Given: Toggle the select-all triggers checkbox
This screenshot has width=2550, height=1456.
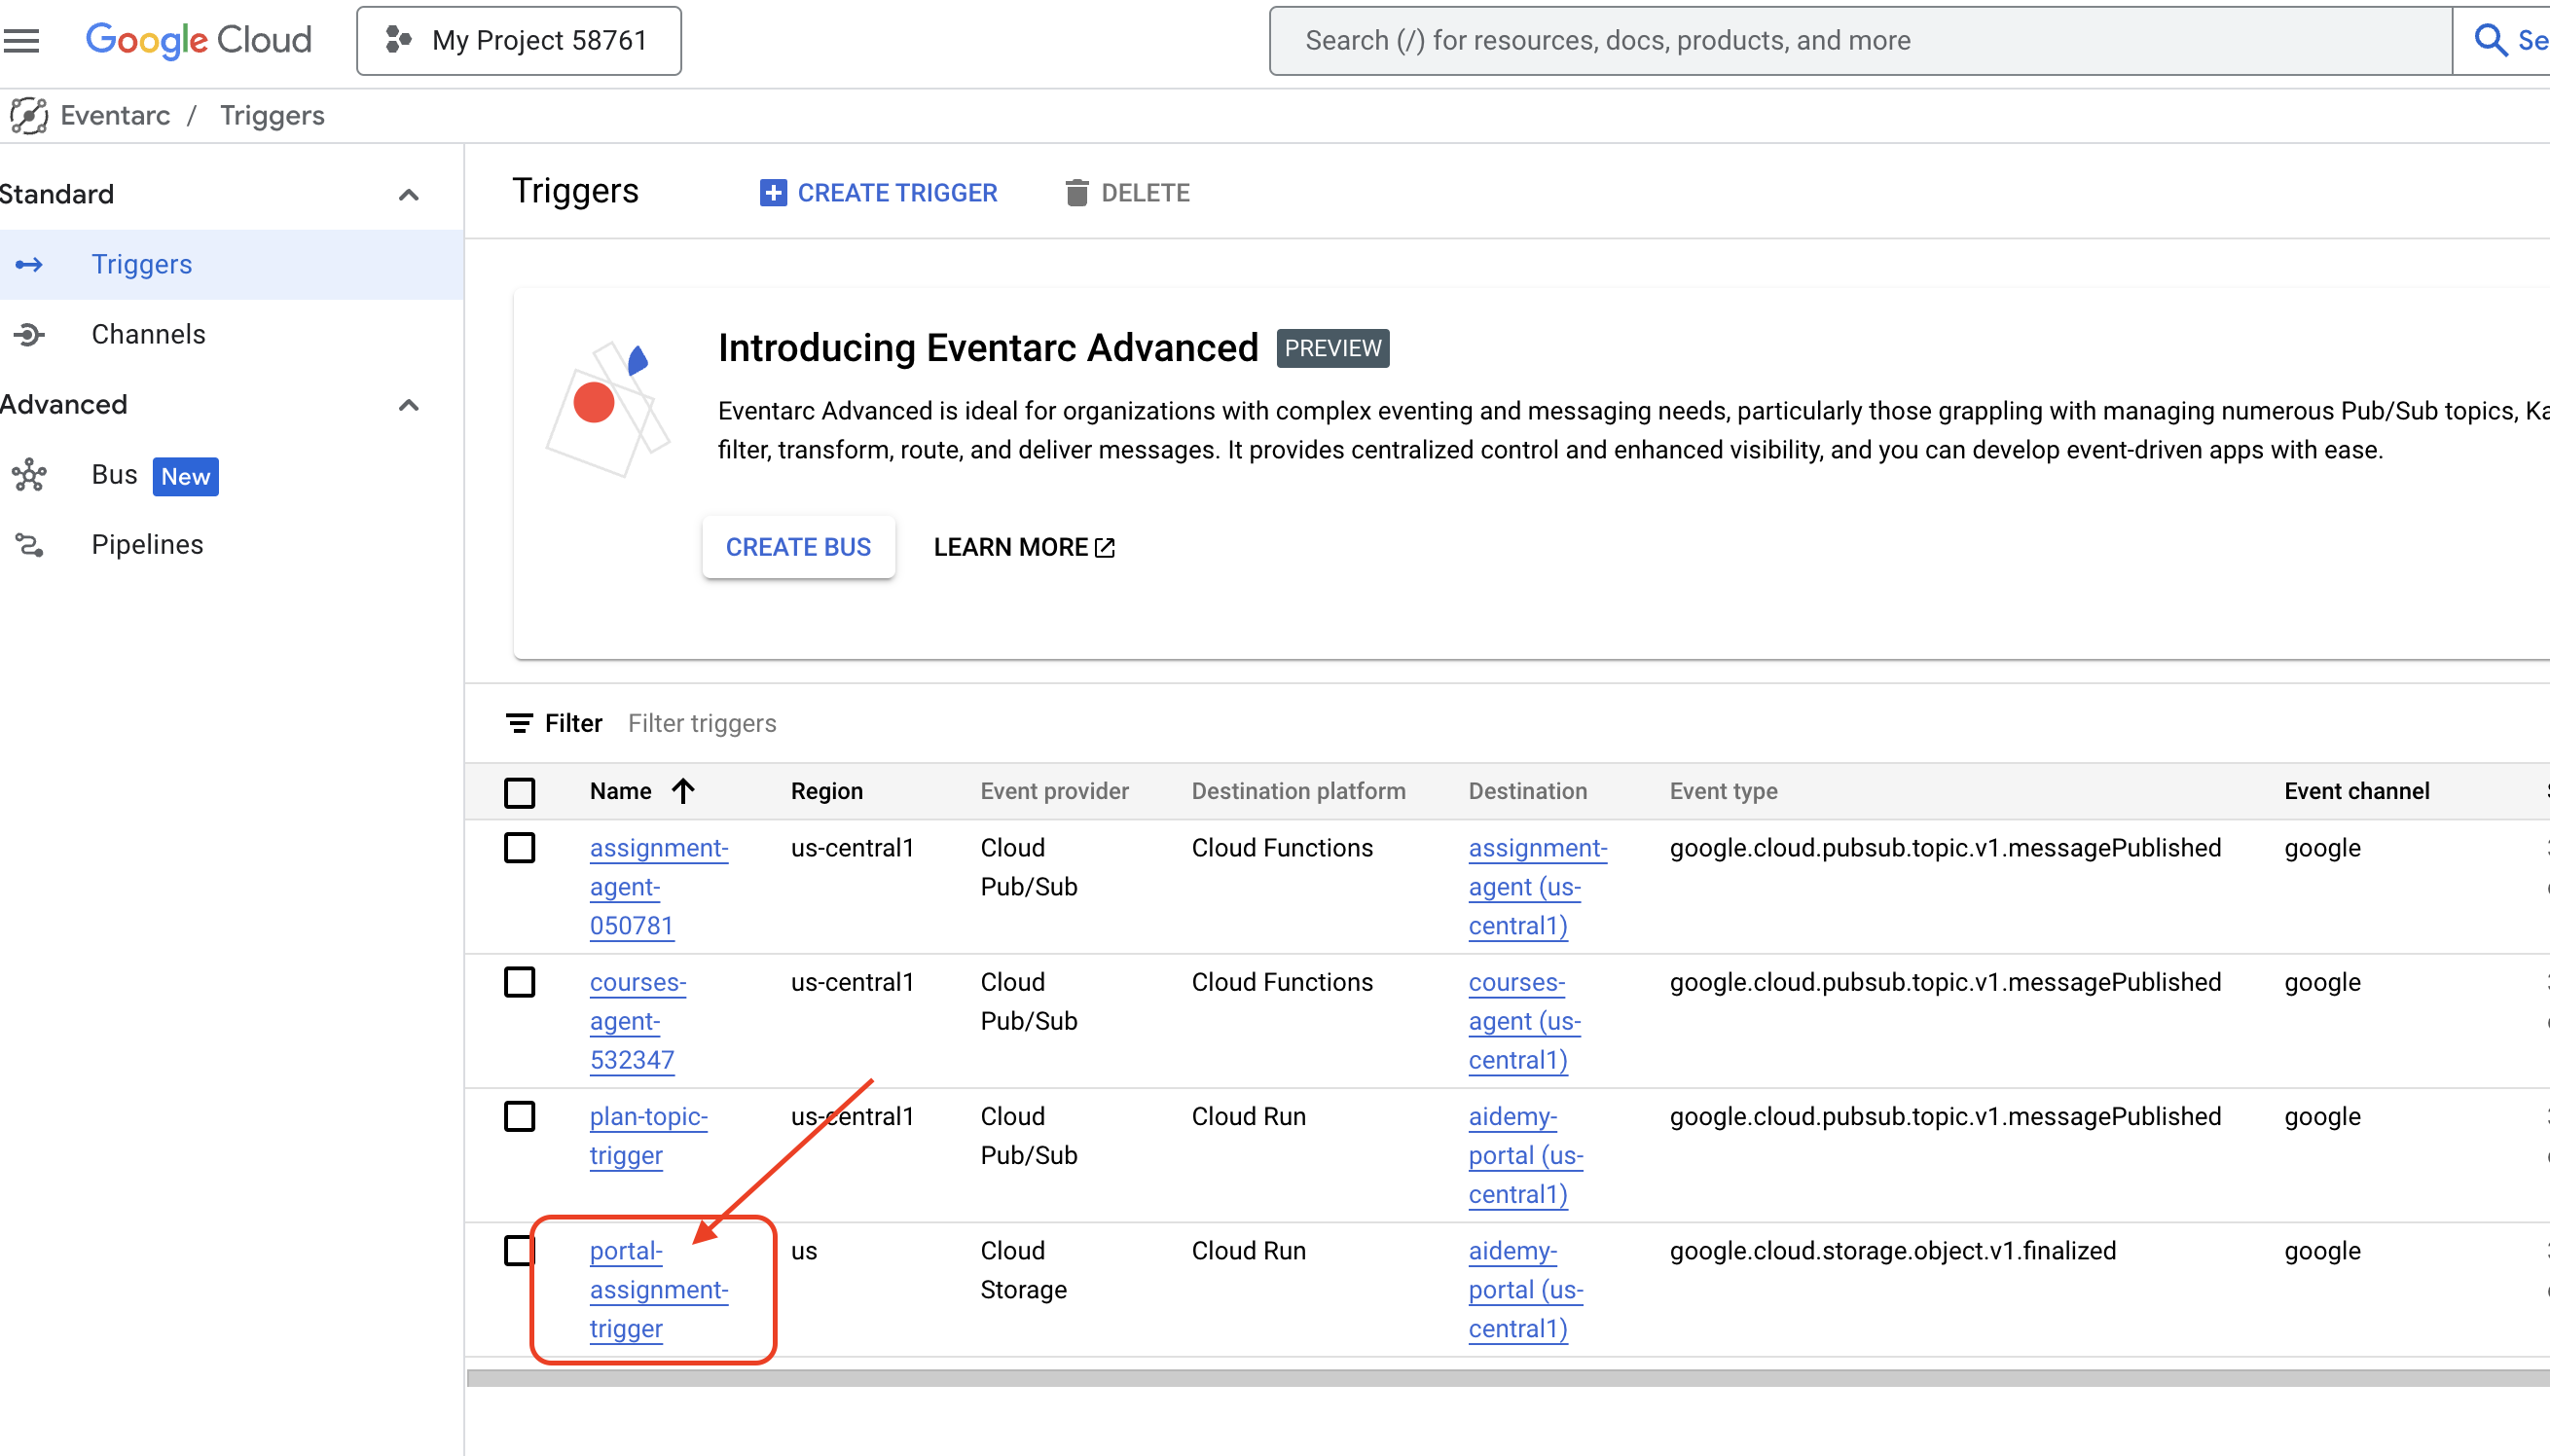Looking at the screenshot, I should pos(520,790).
